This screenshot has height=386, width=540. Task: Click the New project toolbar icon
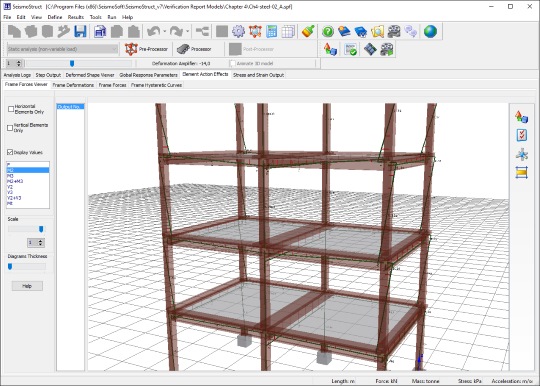pyautogui.click(x=14, y=31)
